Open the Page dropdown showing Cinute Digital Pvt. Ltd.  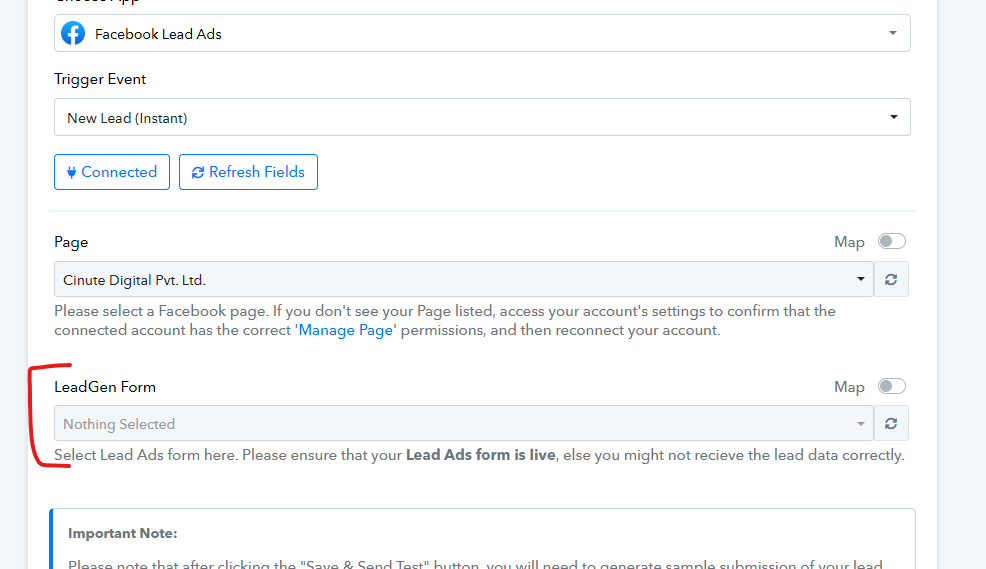(464, 279)
